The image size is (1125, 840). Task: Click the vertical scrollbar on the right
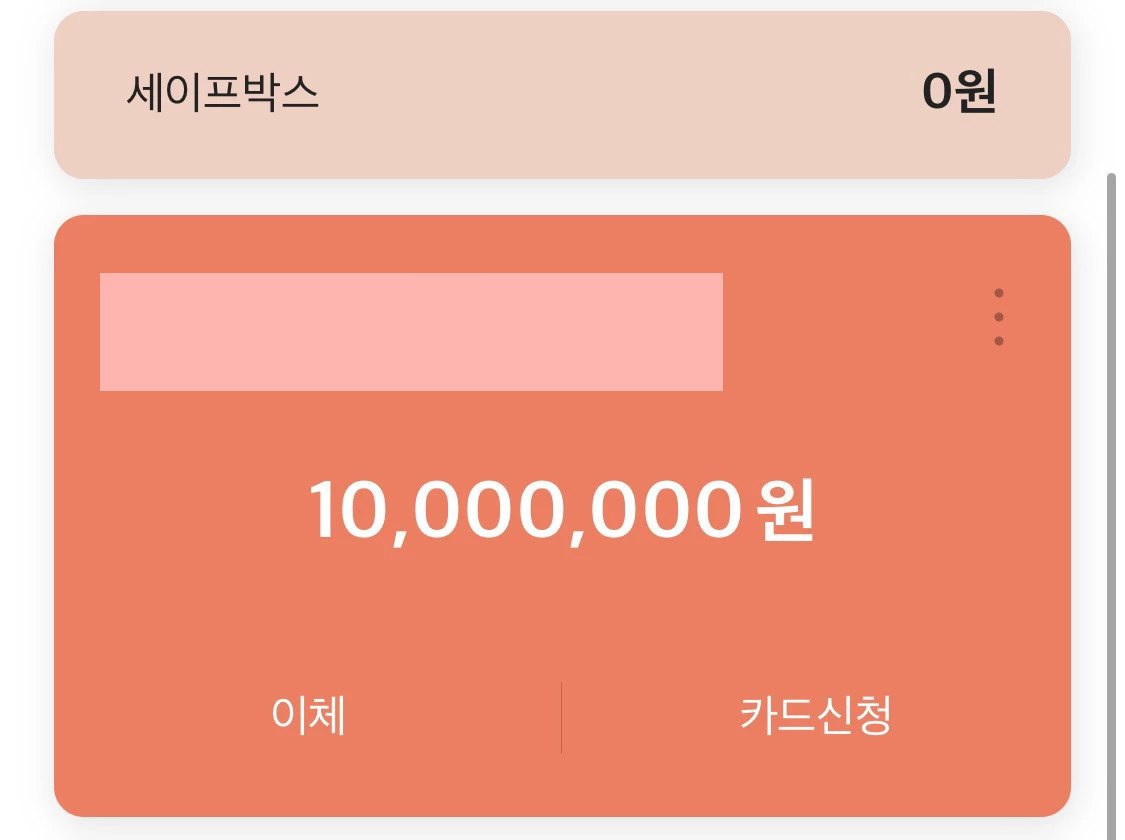click(1110, 500)
